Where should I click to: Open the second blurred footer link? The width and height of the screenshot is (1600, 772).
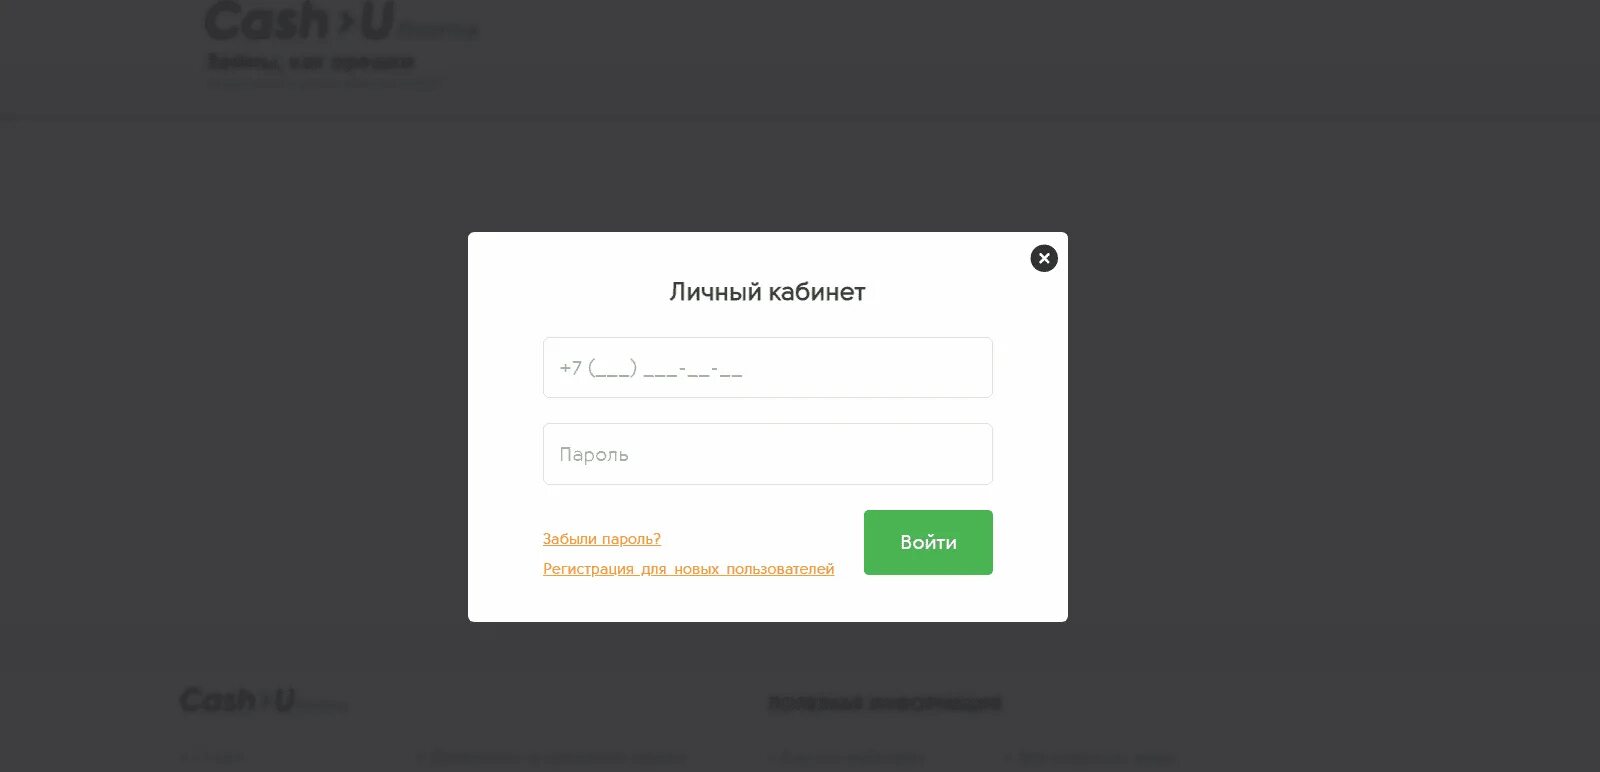click(552, 758)
